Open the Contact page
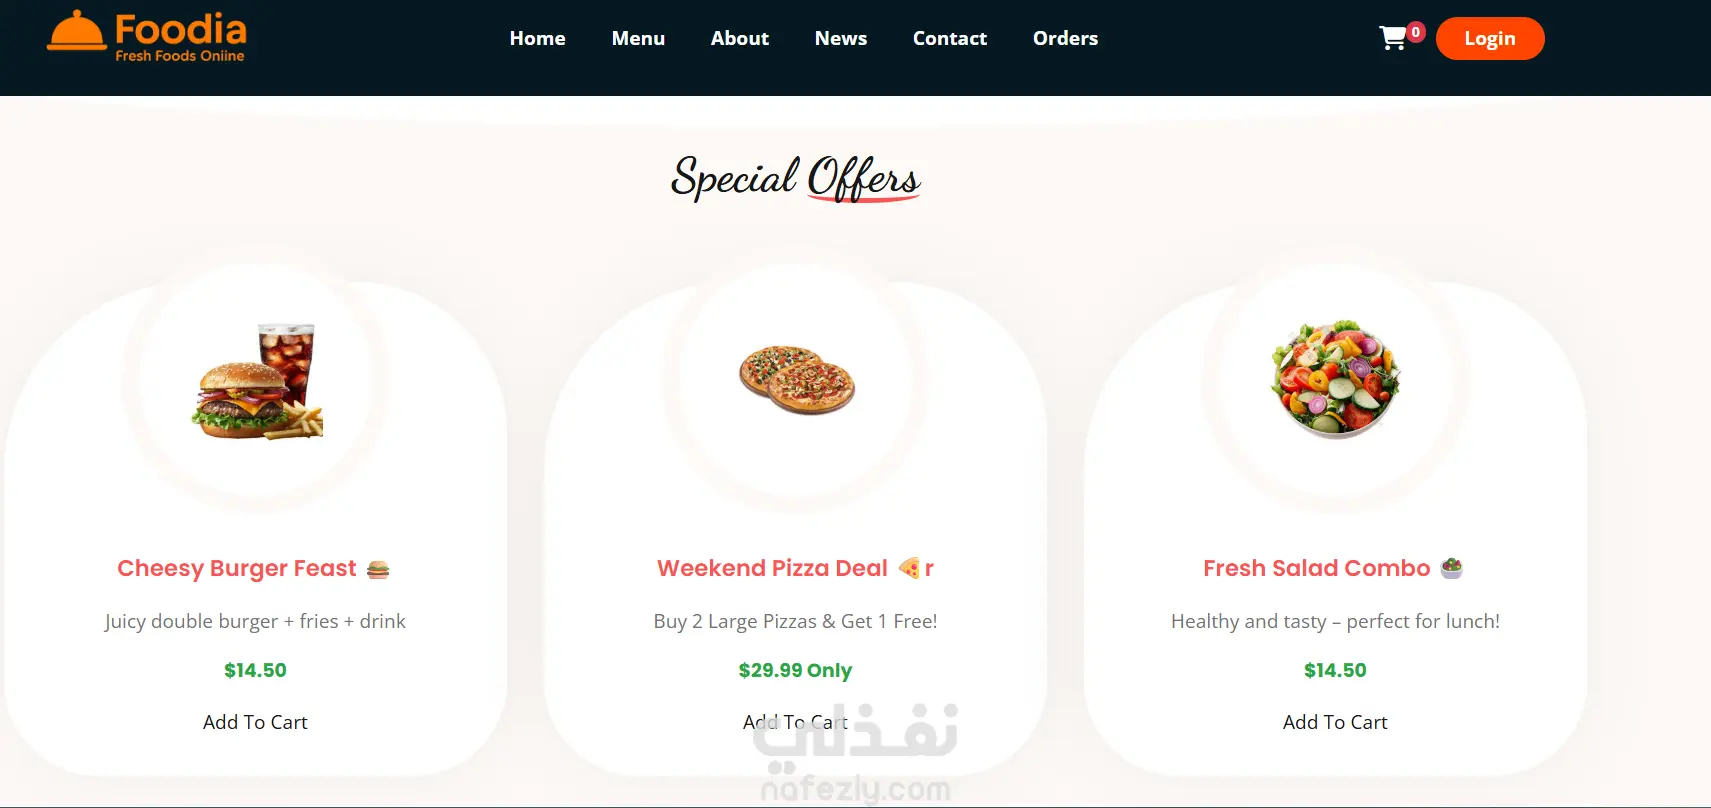The image size is (1711, 808). (x=949, y=38)
